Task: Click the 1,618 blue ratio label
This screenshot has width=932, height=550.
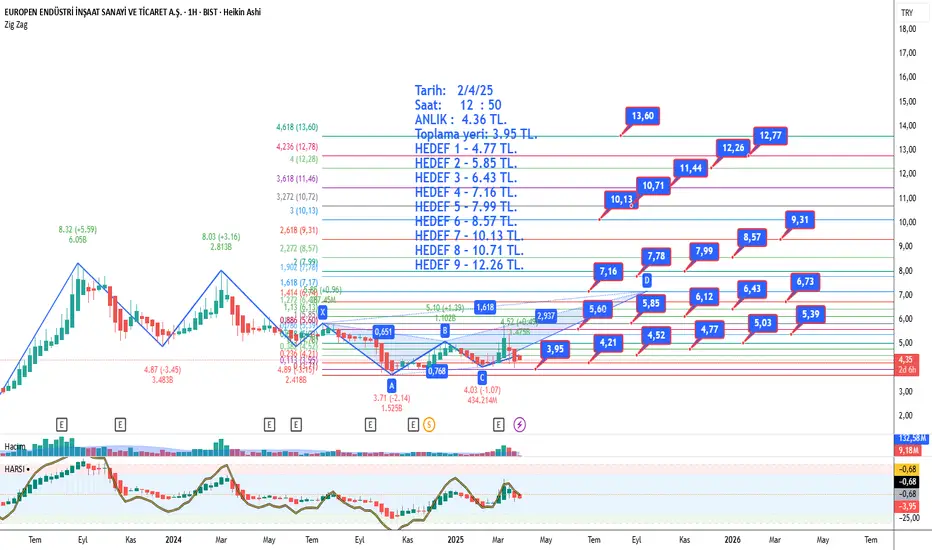Action: 485,307
